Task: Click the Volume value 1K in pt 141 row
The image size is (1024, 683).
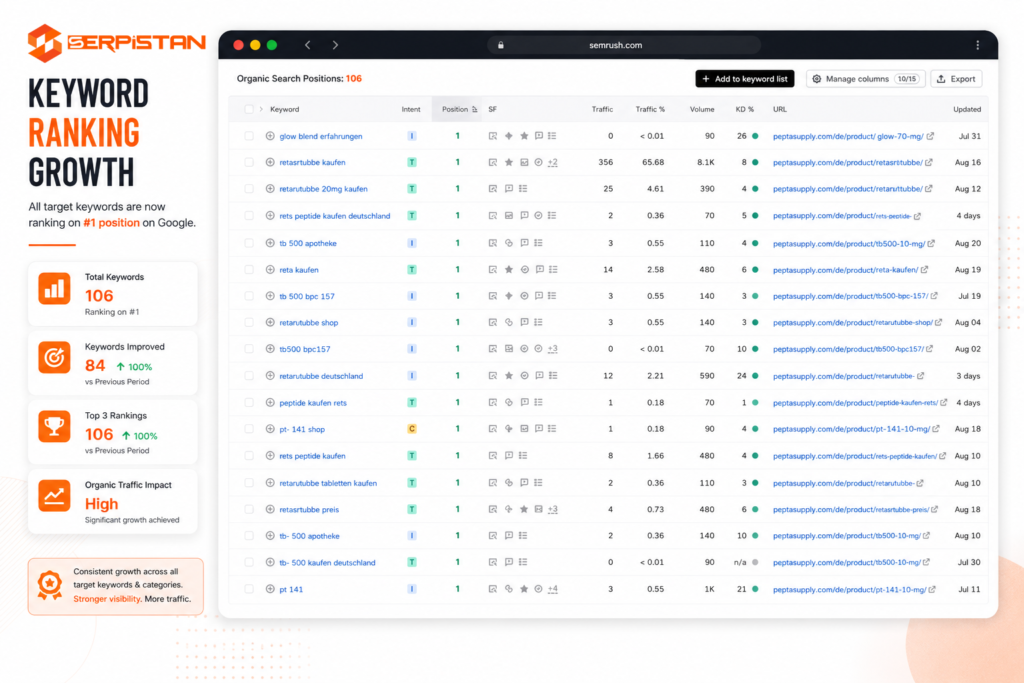Action: coord(709,589)
